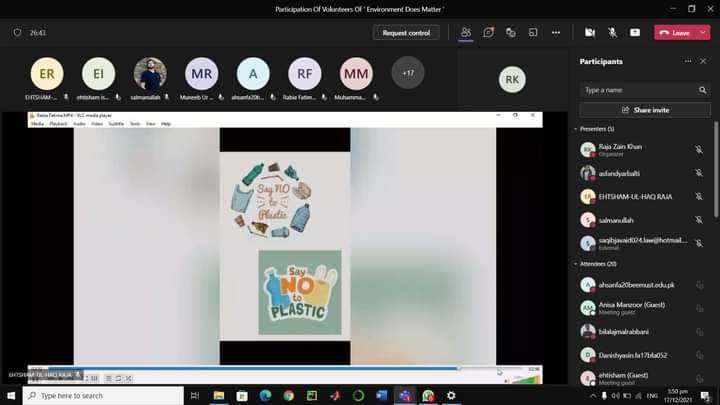Click the Type a name search field
720x405 pixels.
pyautogui.click(x=638, y=90)
